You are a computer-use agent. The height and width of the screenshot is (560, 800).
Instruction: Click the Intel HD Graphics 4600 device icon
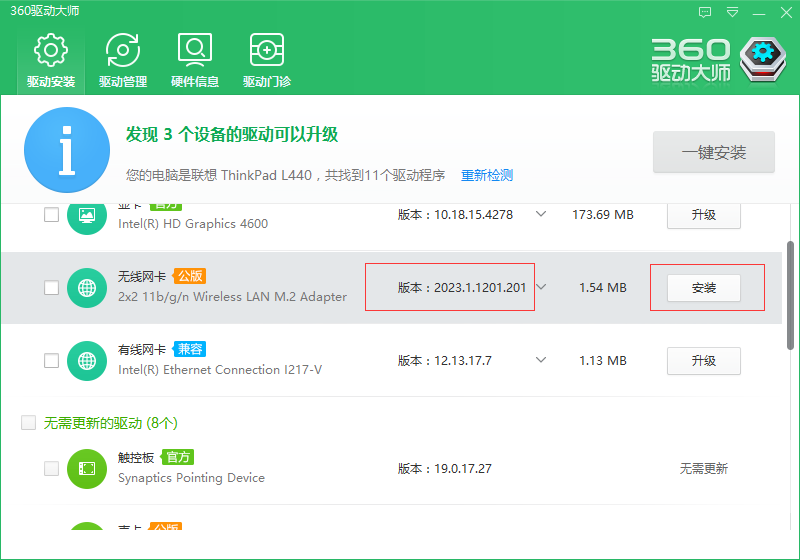87,215
